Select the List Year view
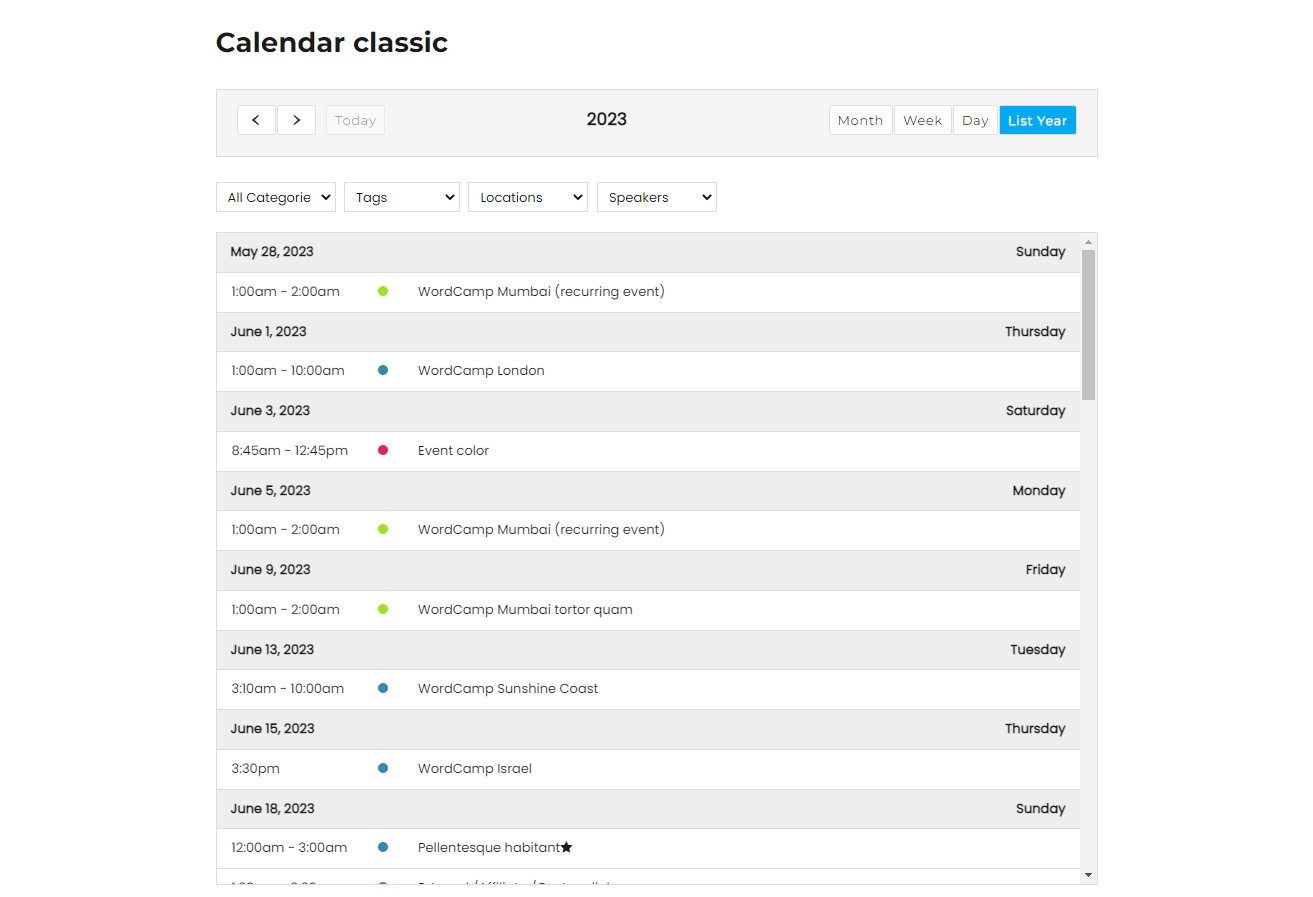The width and height of the screenshot is (1313, 897). tap(1037, 120)
